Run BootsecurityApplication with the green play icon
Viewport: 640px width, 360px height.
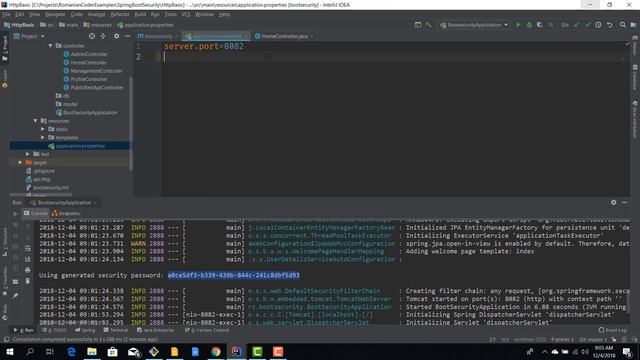[x=518, y=25]
